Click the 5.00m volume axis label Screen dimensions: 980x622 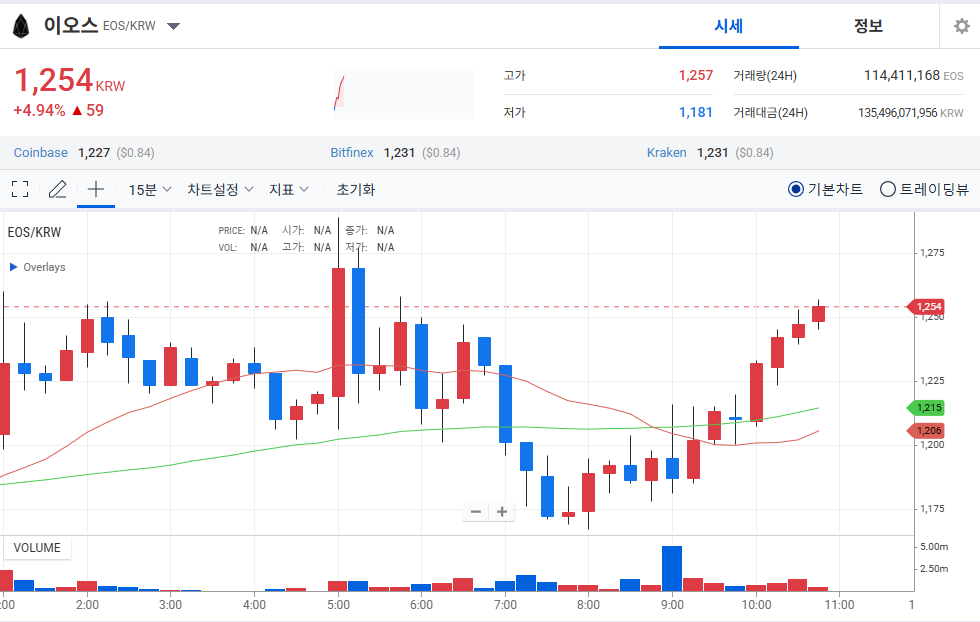(934, 546)
